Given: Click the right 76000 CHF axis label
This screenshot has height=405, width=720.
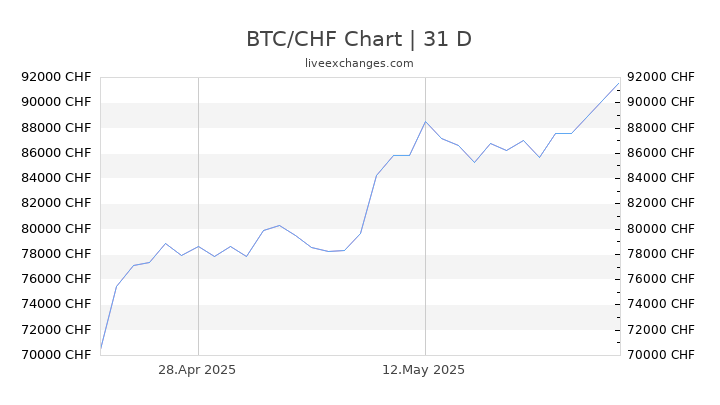Looking at the screenshot, I should 661,279.
